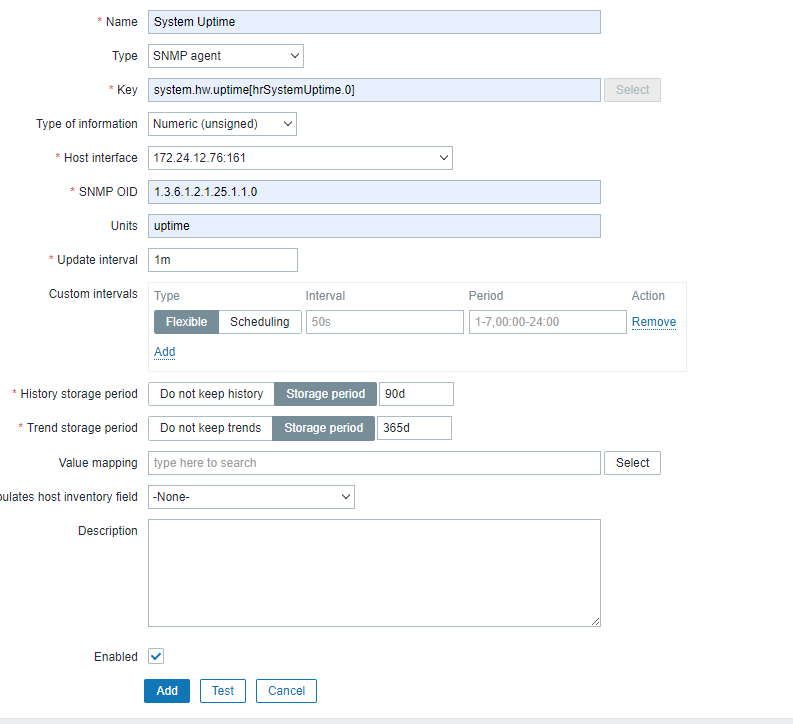Image resolution: width=793 pixels, height=724 pixels.
Task: Select Storage period for history storage
Action: (325, 394)
